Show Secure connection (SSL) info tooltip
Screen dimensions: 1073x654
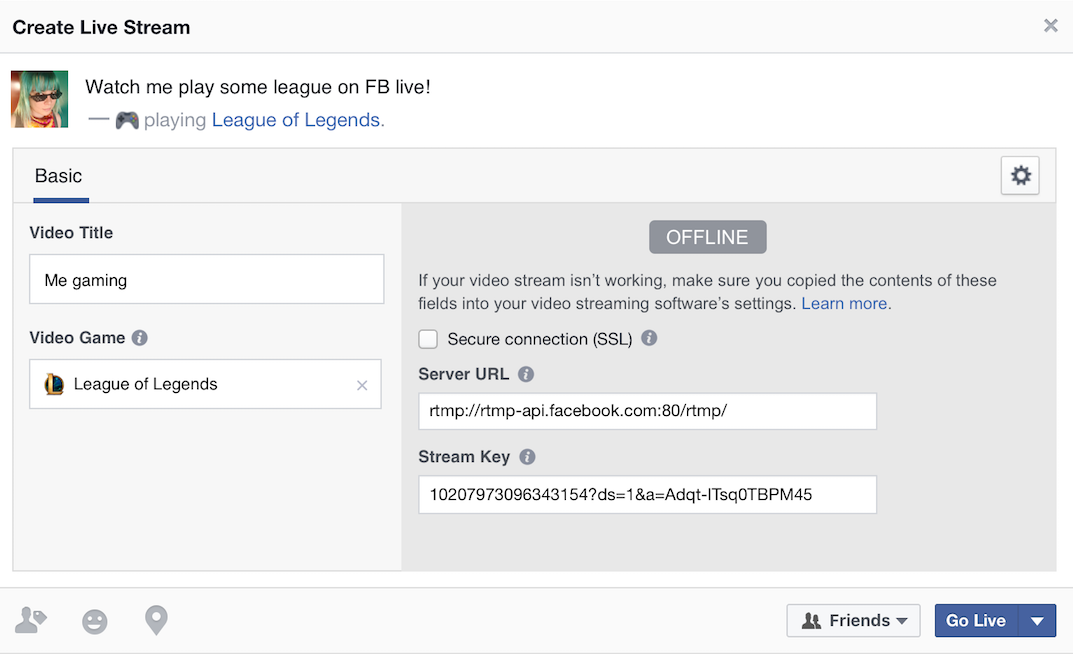coord(649,338)
